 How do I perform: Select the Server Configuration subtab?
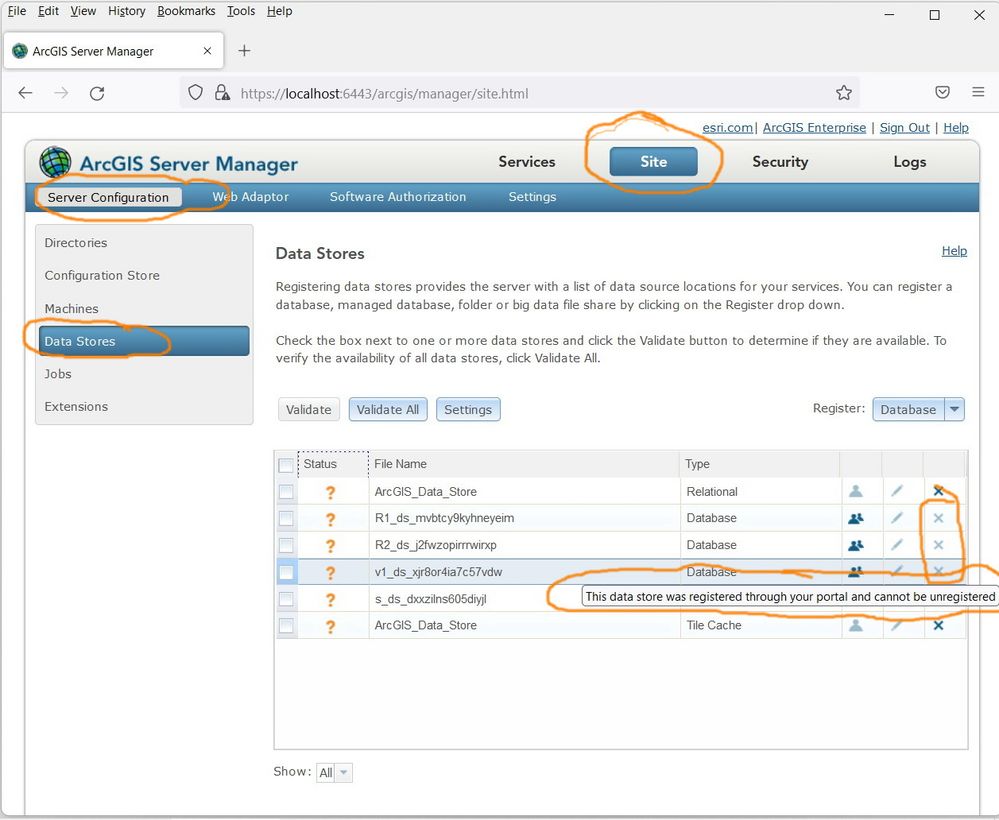[108, 198]
